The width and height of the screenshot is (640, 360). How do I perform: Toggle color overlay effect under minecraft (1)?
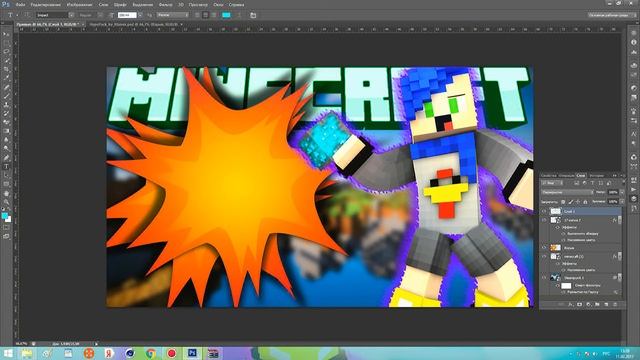pos(563,270)
